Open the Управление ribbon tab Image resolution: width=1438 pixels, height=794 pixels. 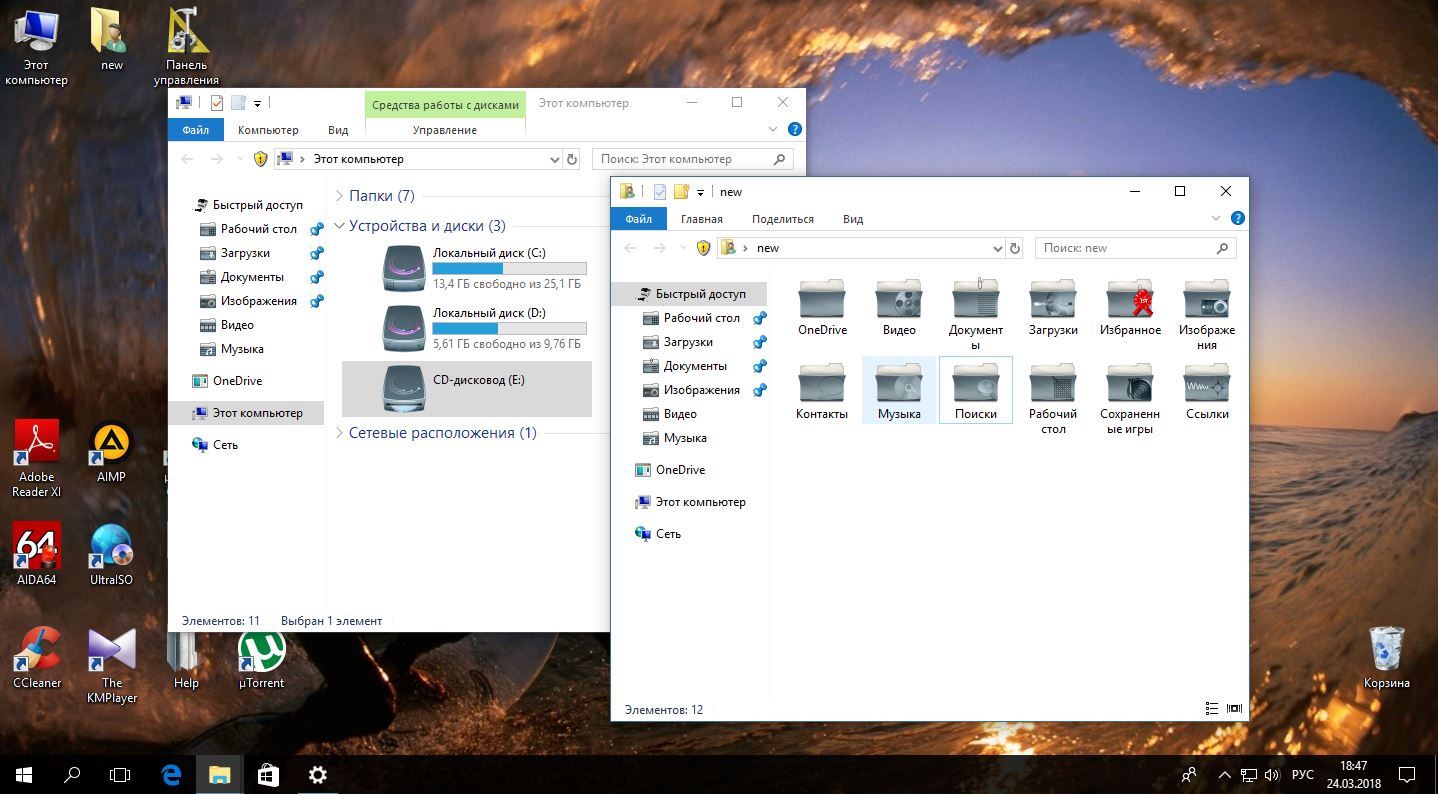pos(444,130)
